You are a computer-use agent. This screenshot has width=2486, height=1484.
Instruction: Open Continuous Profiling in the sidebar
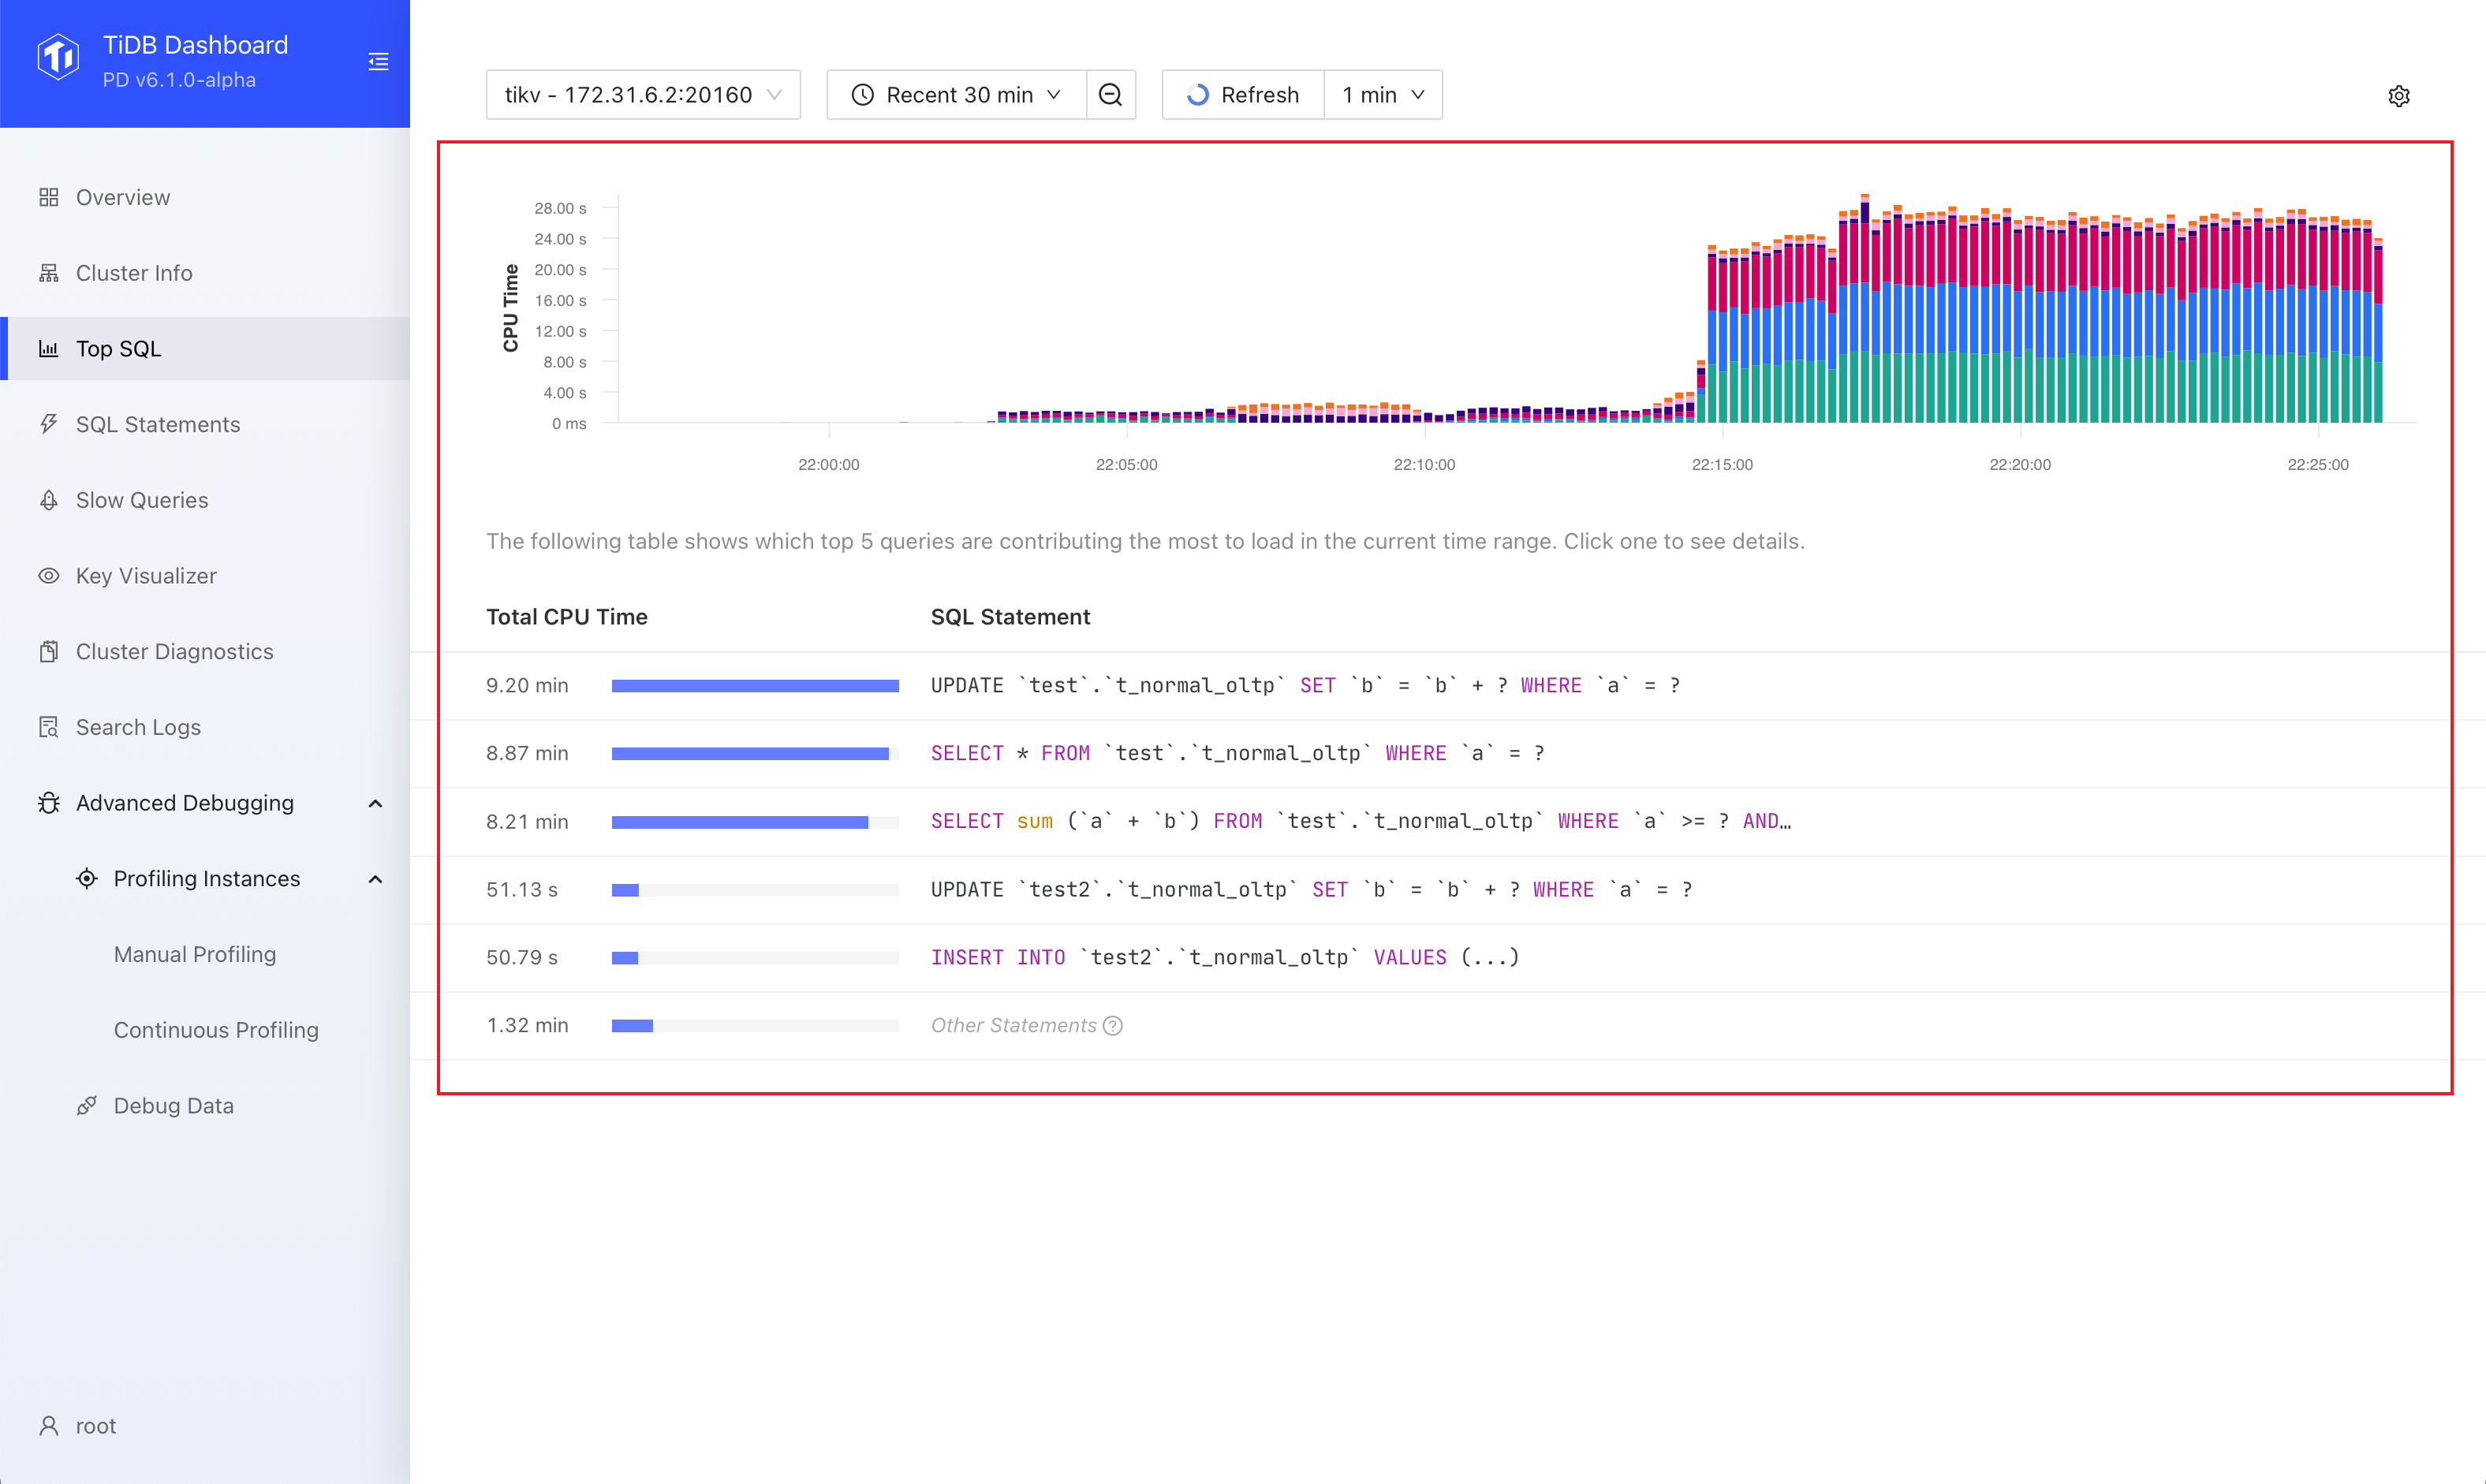click(x=216, y=1030)
